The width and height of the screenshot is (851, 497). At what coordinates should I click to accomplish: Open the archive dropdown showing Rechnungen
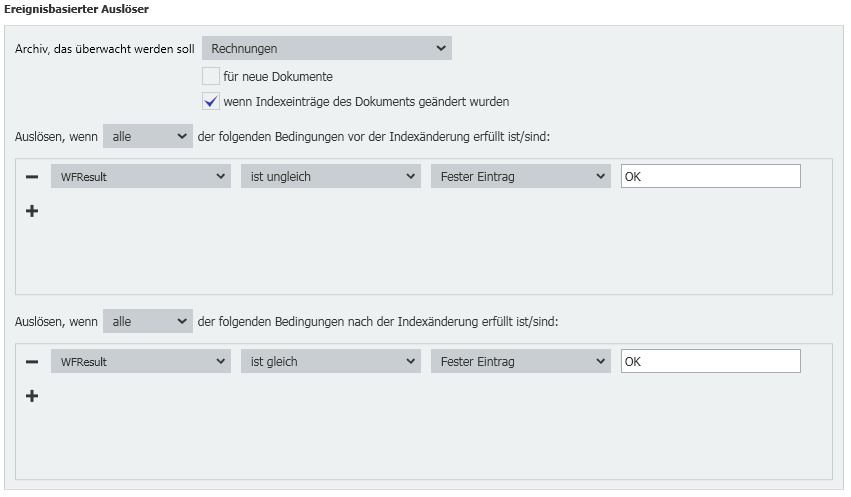coord(326,48)
